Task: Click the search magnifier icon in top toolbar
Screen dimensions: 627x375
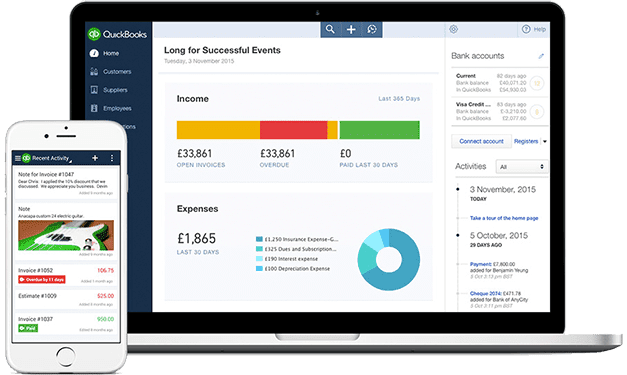Action: pyautogui.click(x=330, y=29)
